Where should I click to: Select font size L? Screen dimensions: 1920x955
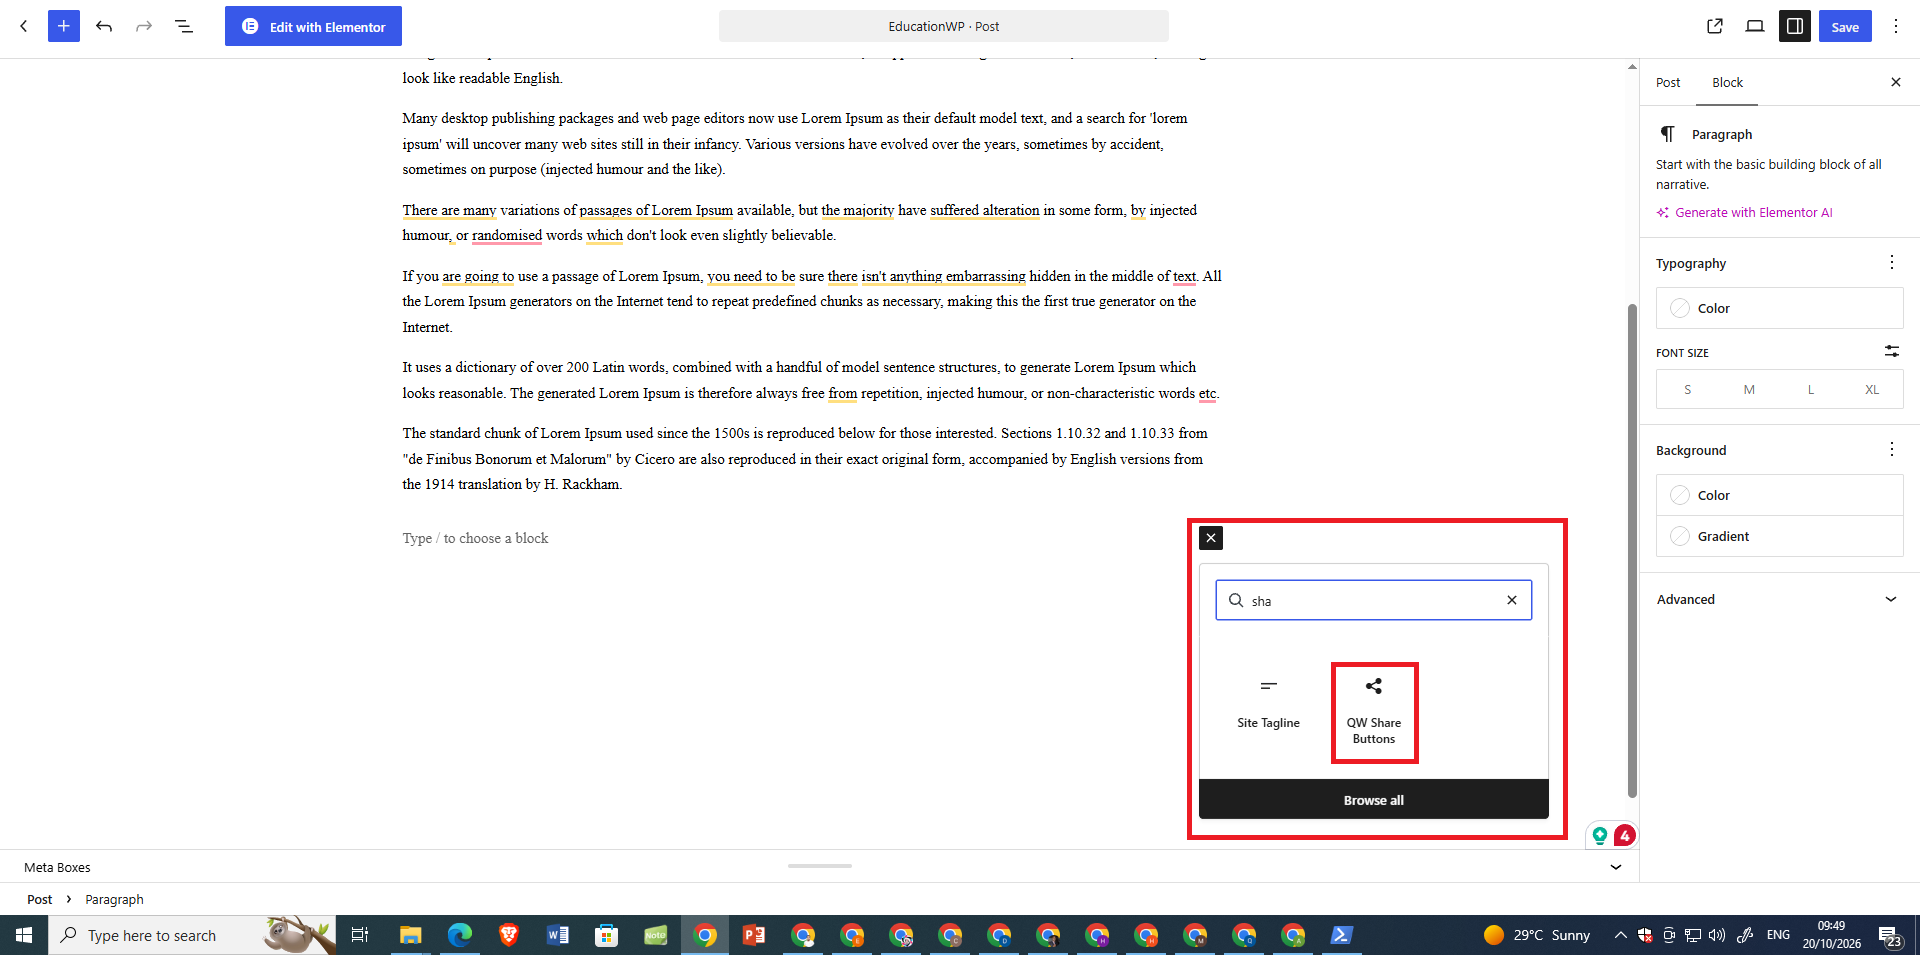tap(1811, 389)
